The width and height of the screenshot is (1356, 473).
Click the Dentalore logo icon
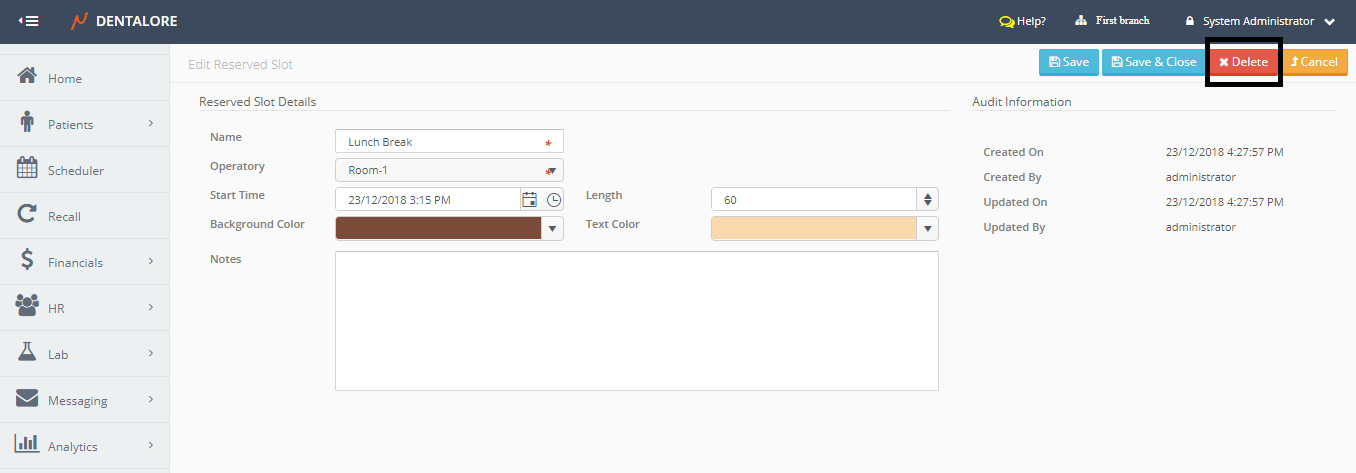[80, 21]
